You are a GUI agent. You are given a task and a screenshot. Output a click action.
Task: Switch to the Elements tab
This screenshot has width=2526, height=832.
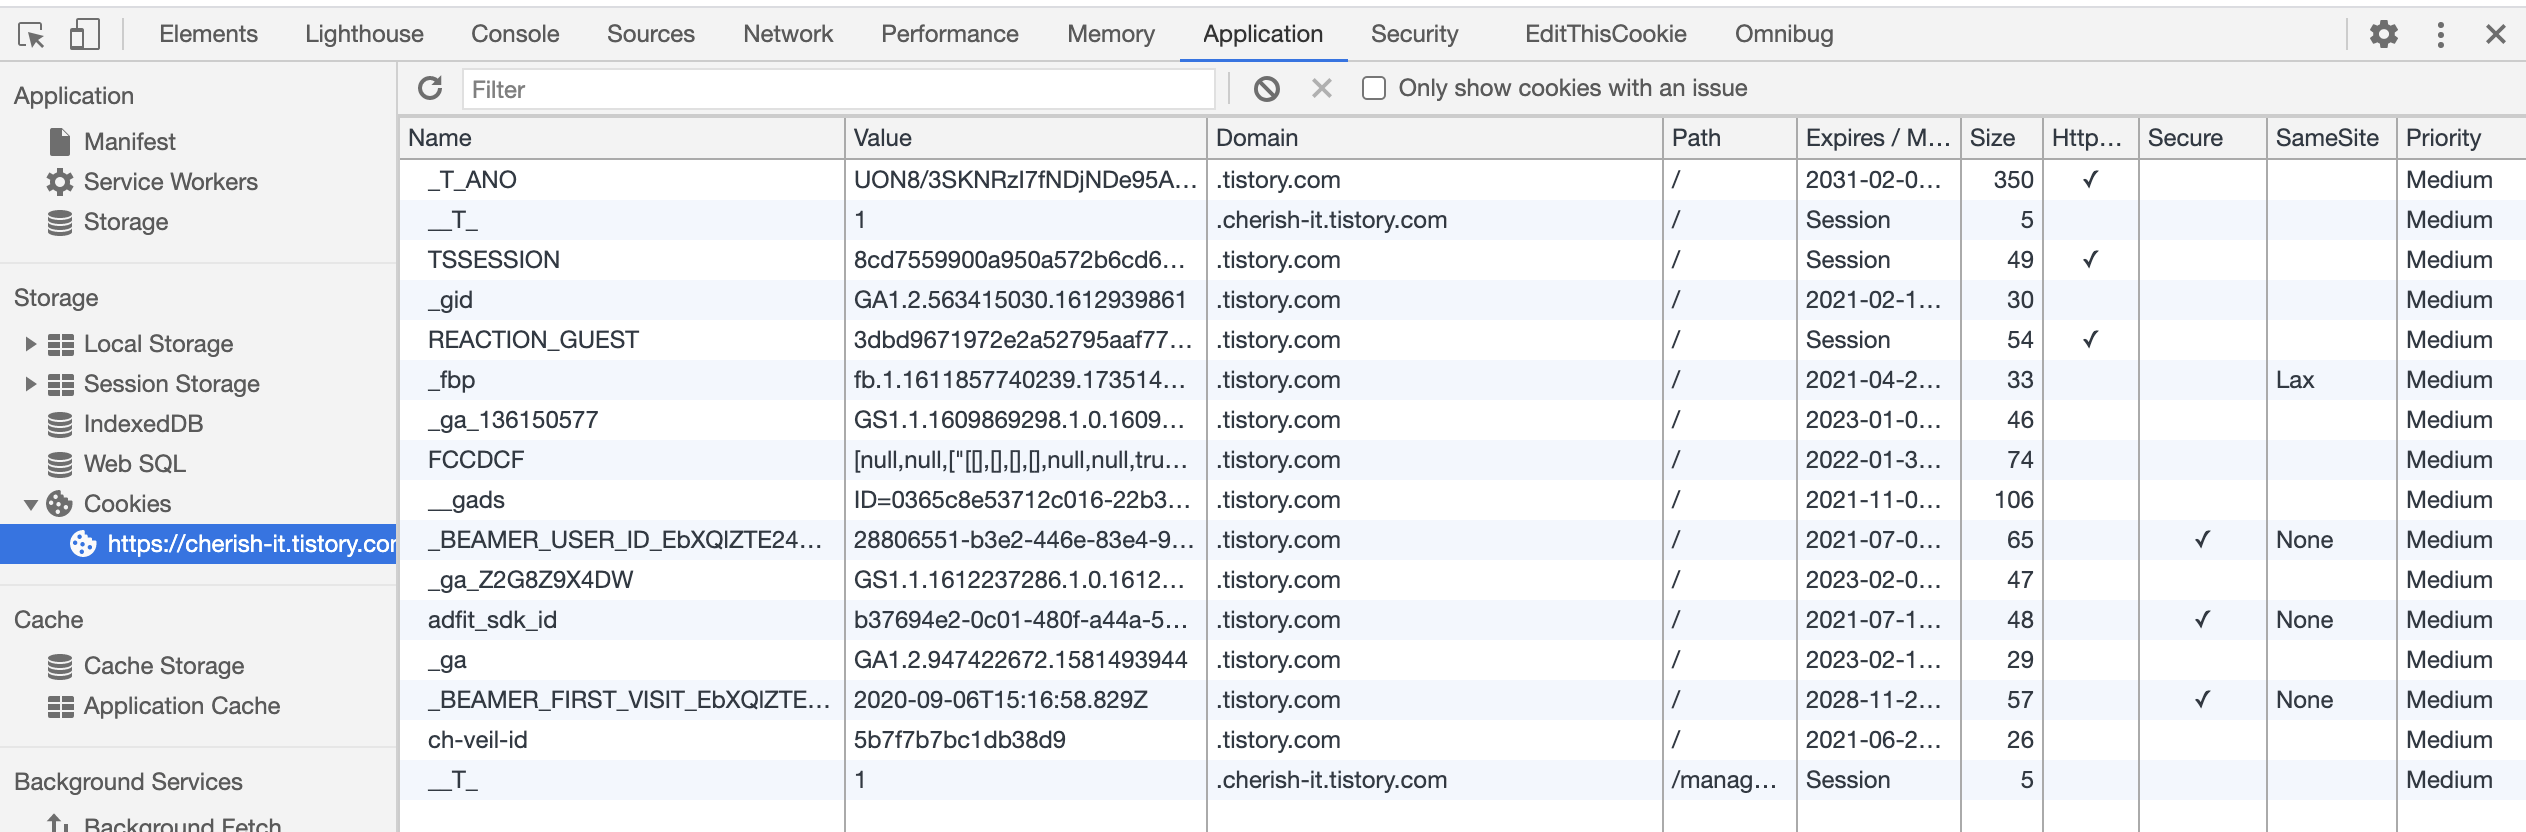208,34
